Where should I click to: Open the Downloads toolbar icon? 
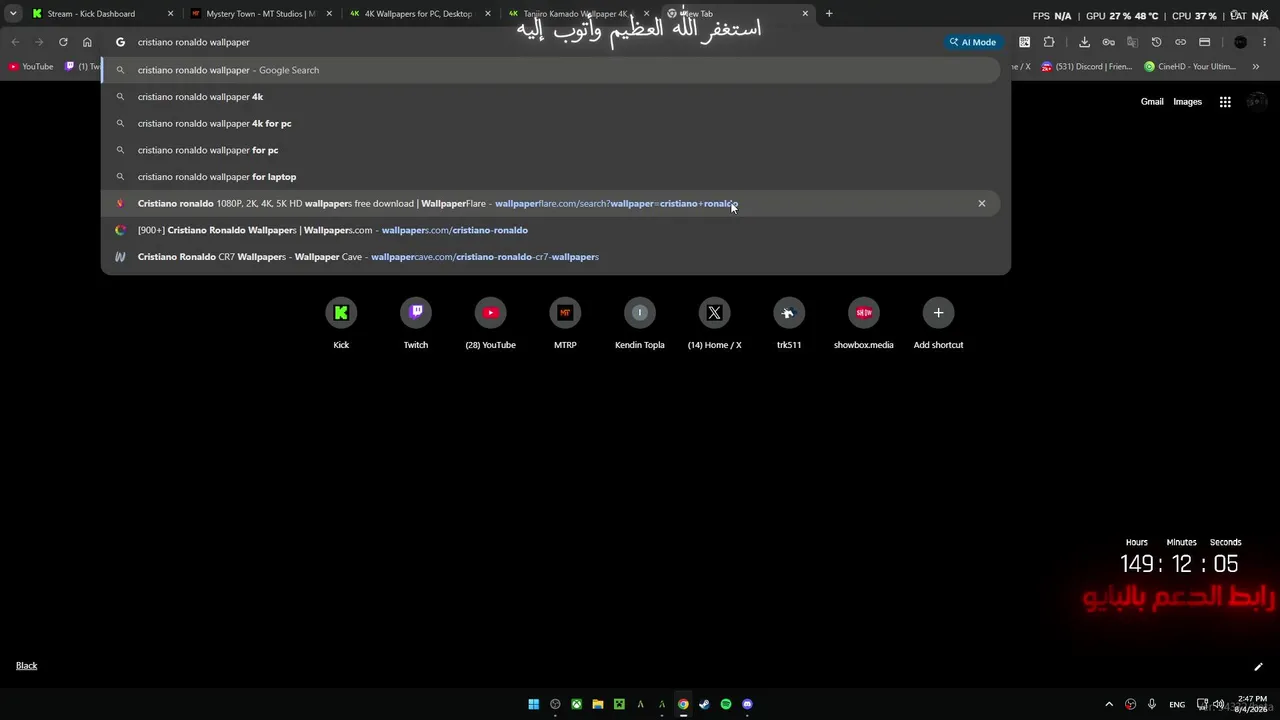click(x=1084, y=42)
